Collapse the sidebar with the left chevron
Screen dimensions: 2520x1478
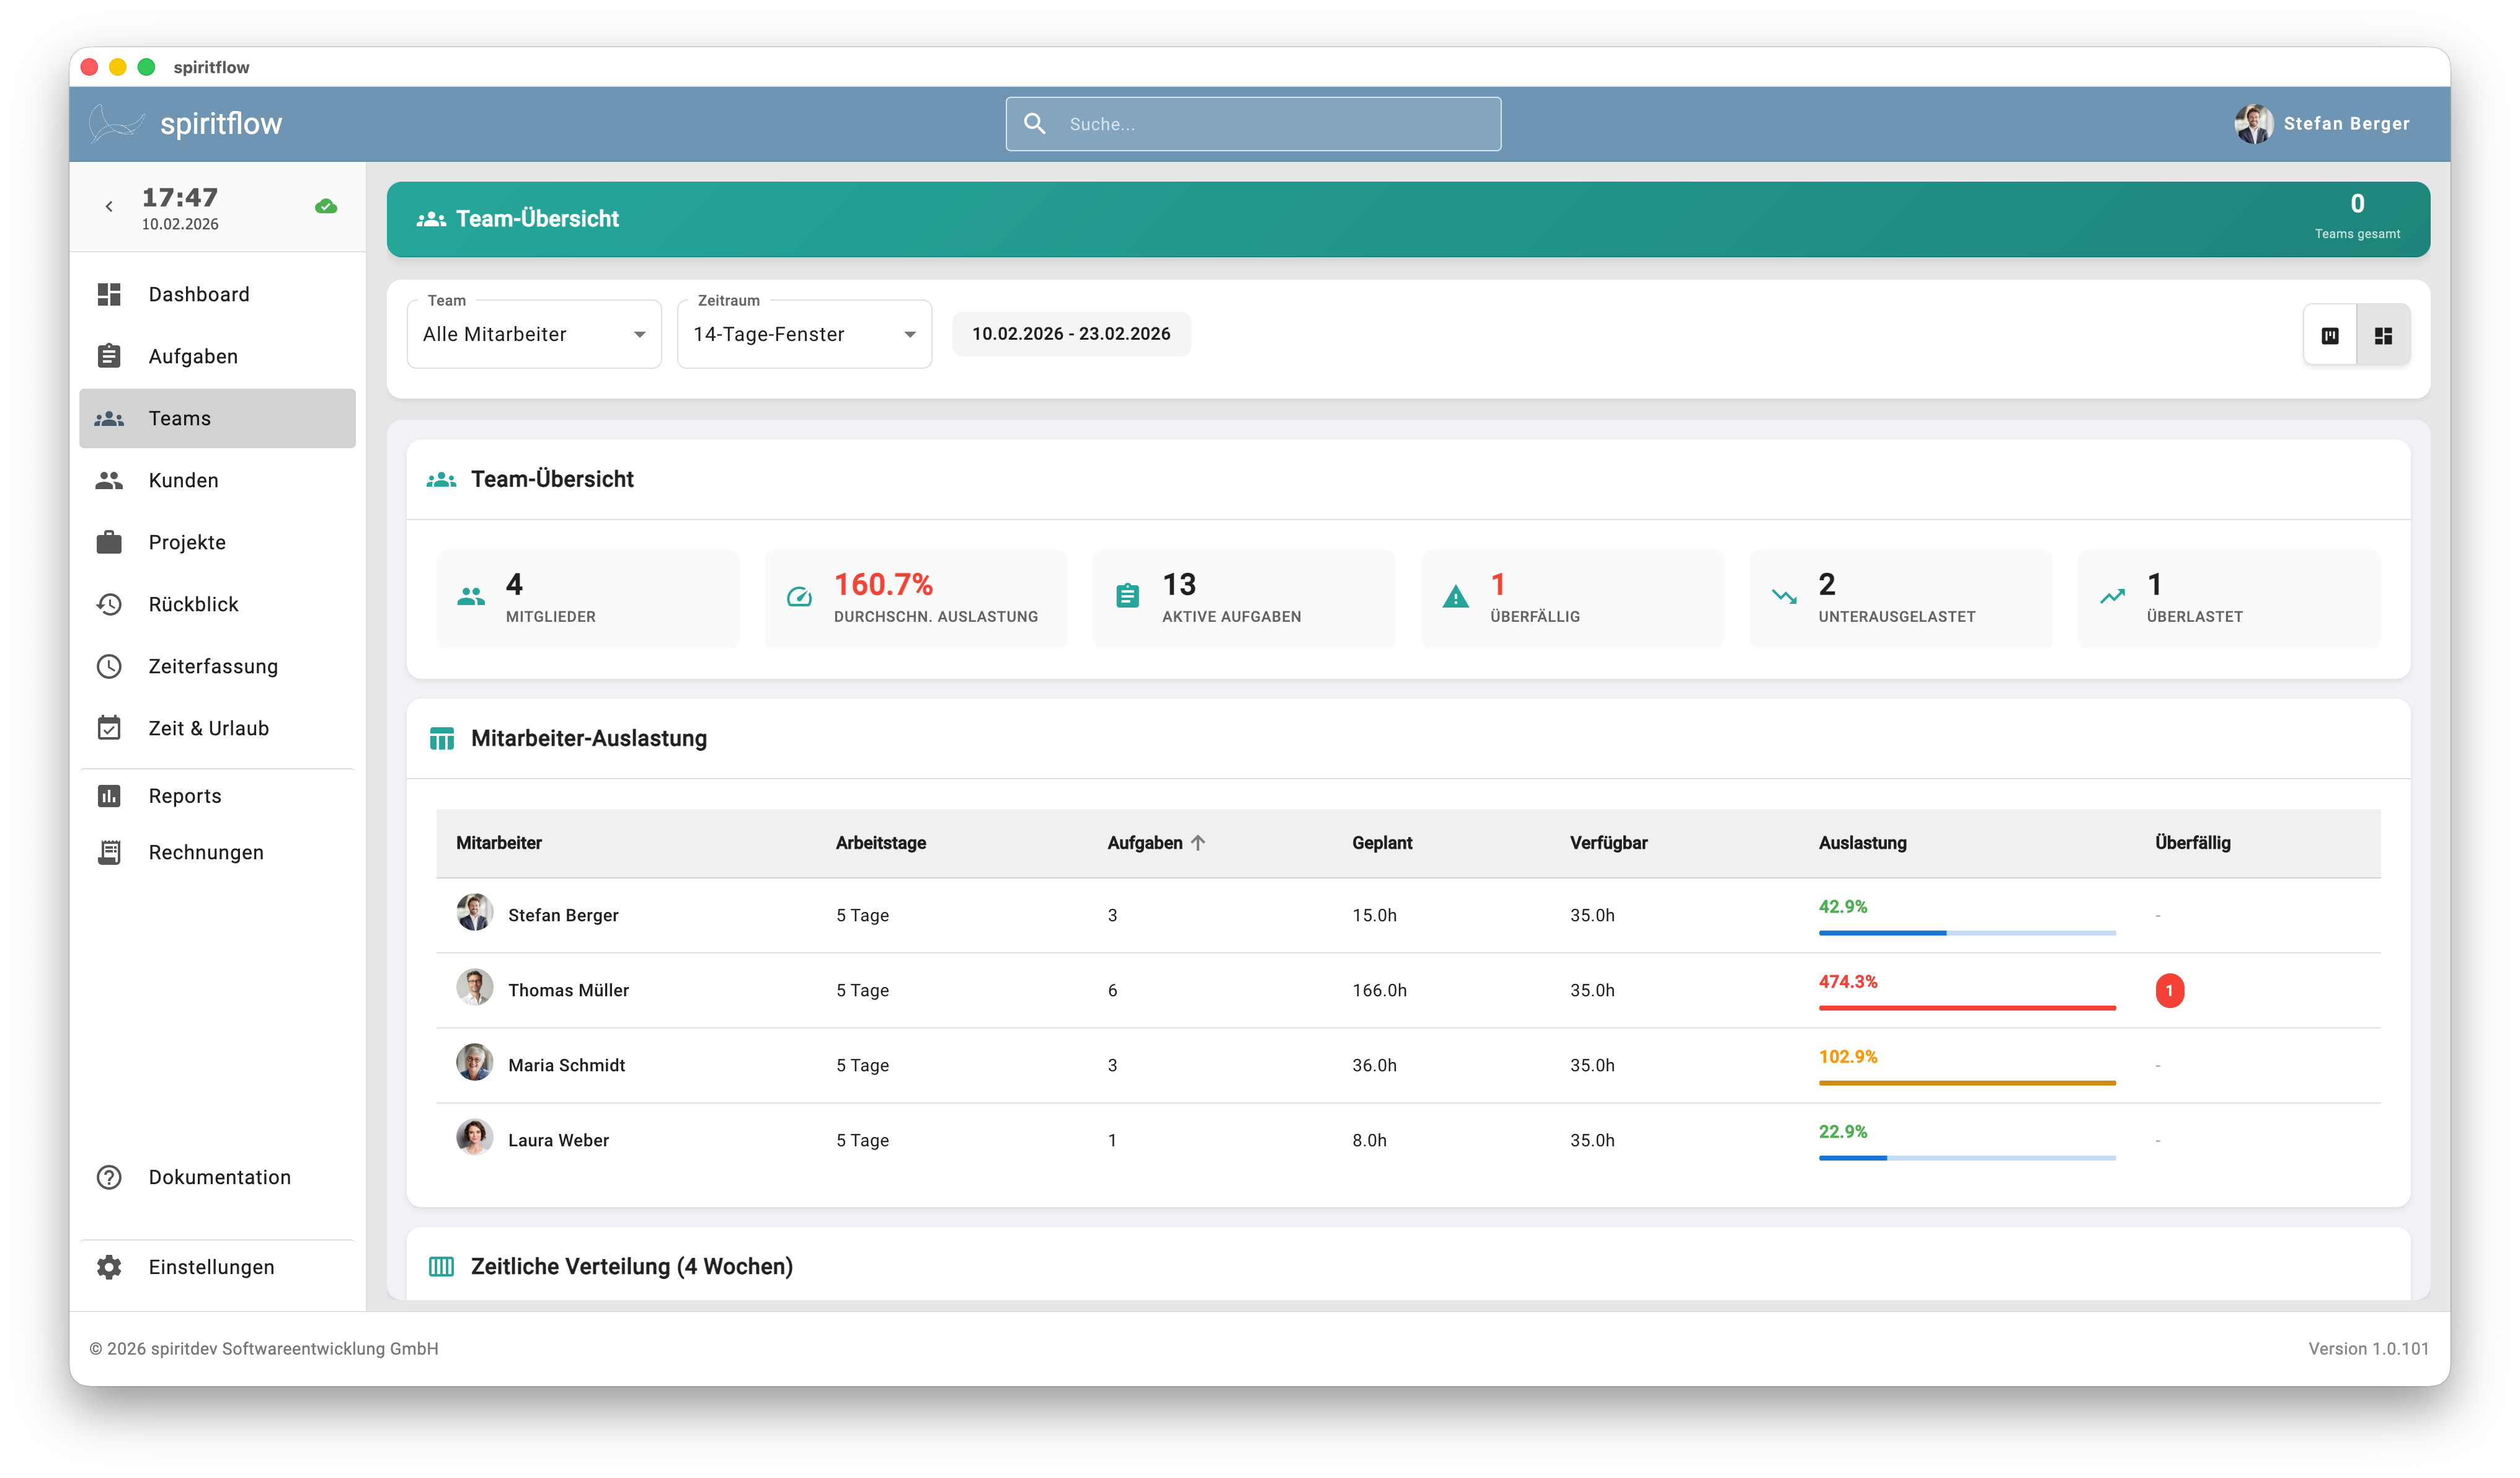109,207
